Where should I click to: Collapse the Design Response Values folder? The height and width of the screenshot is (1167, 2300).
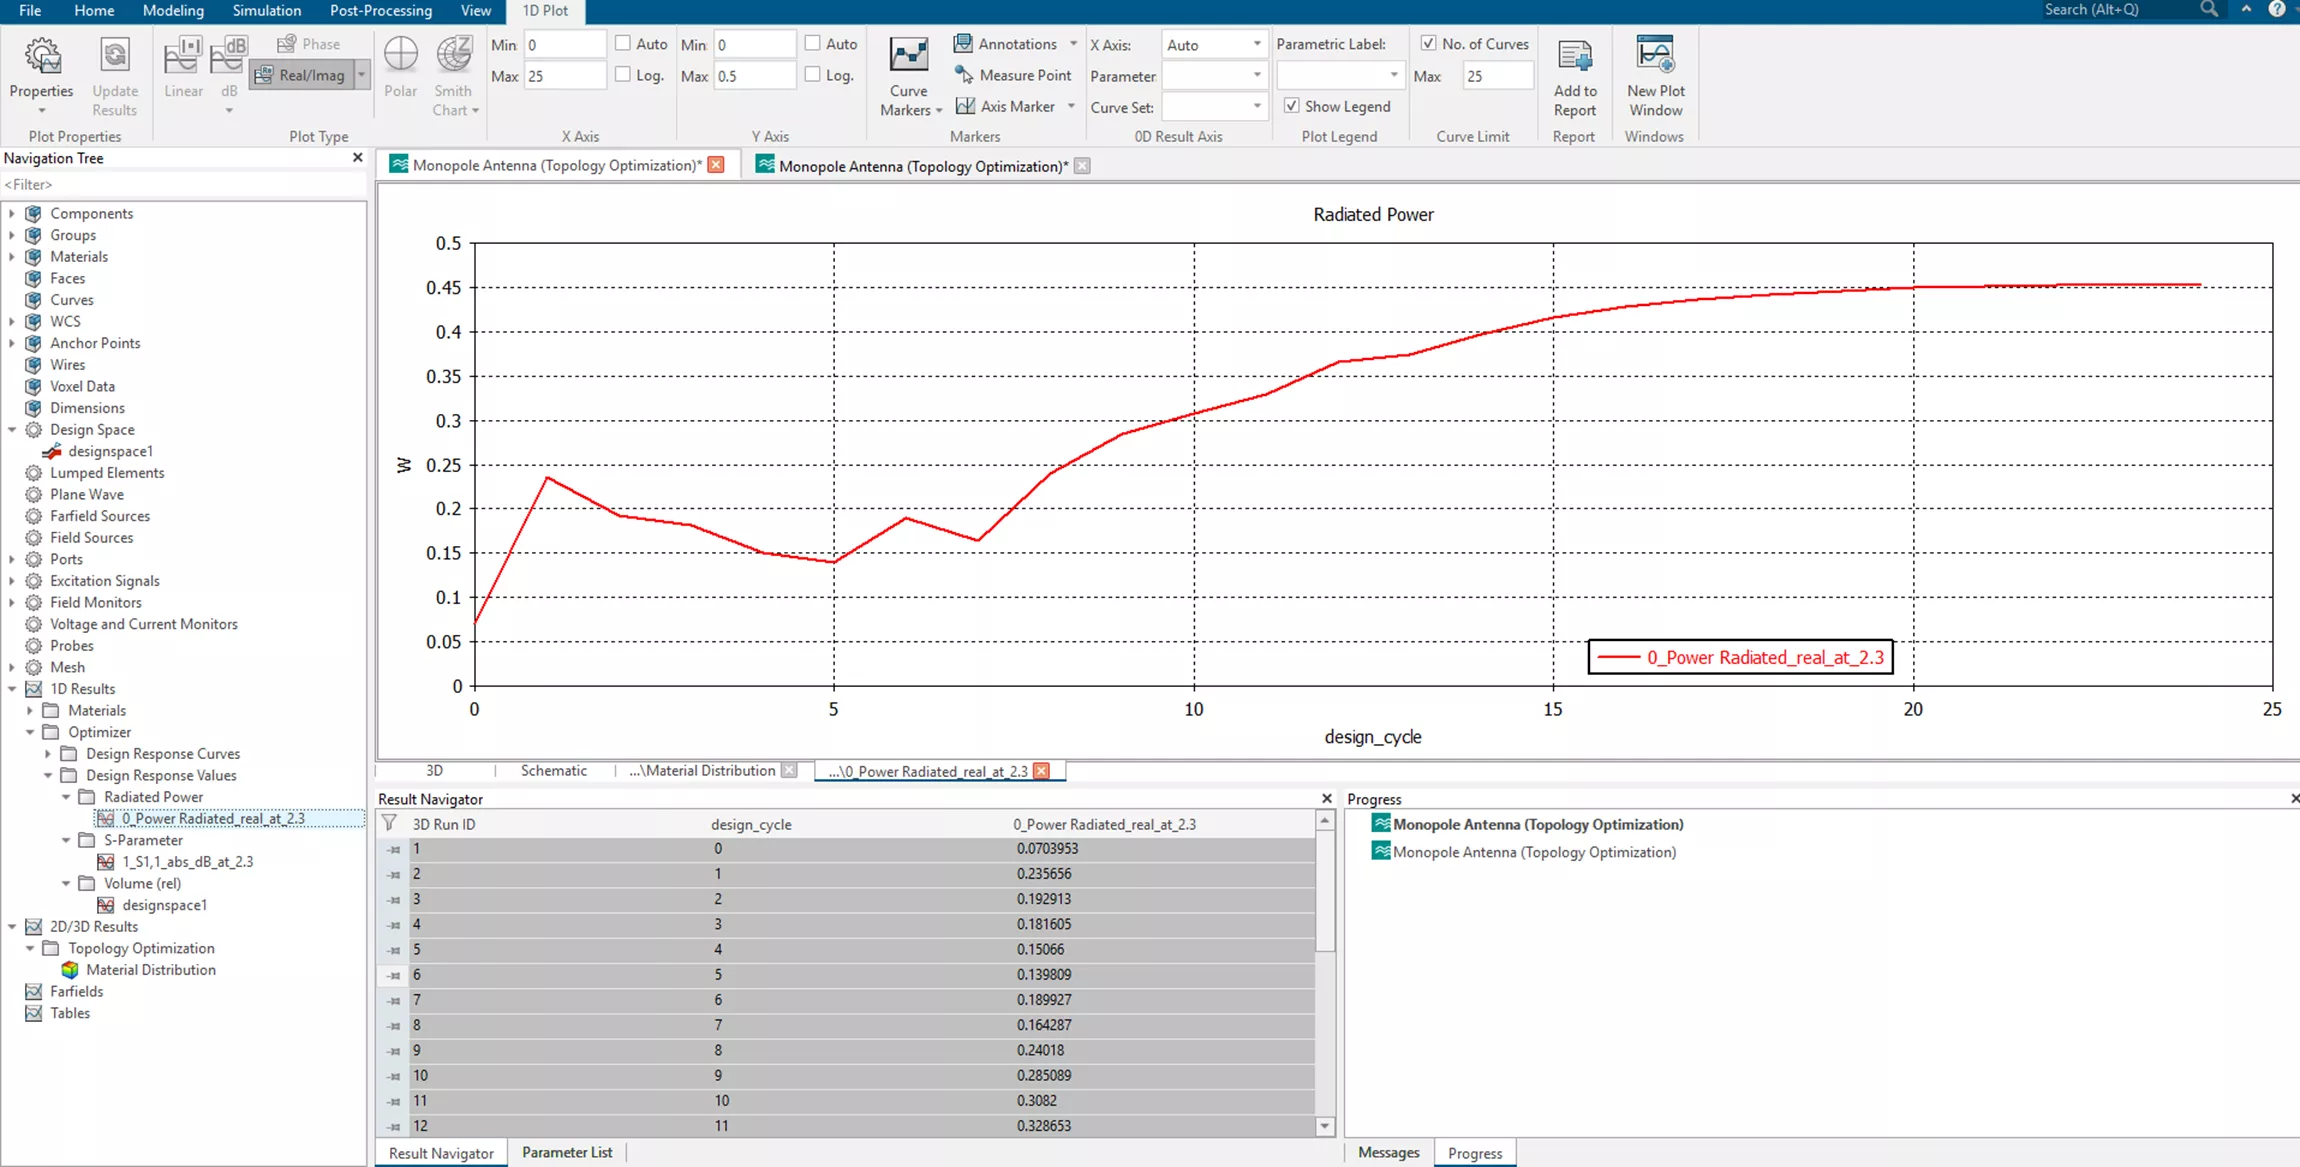click(x=48, y=775)
